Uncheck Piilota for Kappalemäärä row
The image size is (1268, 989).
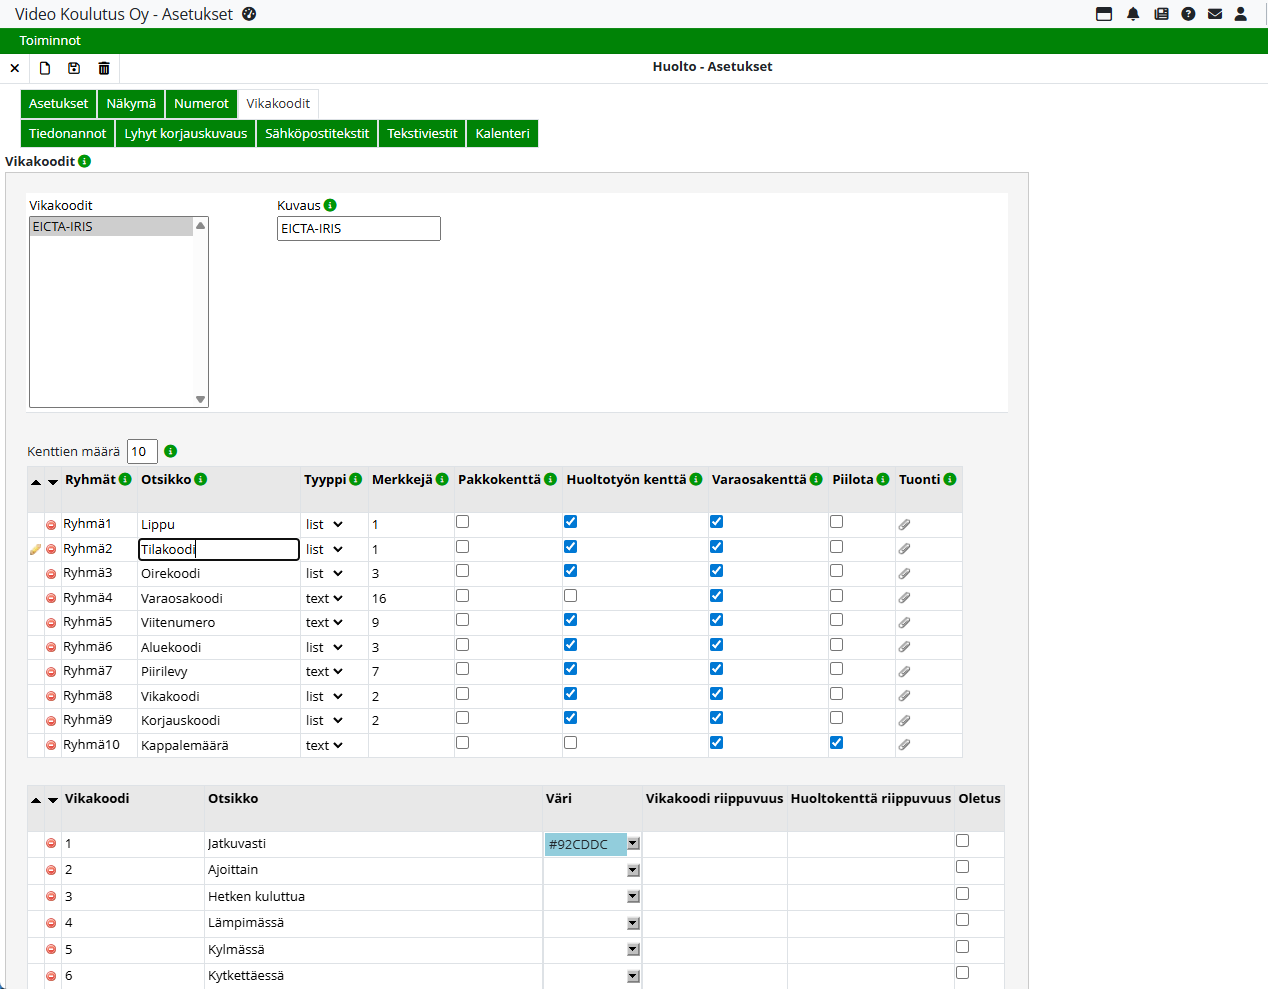coord(836,742)
